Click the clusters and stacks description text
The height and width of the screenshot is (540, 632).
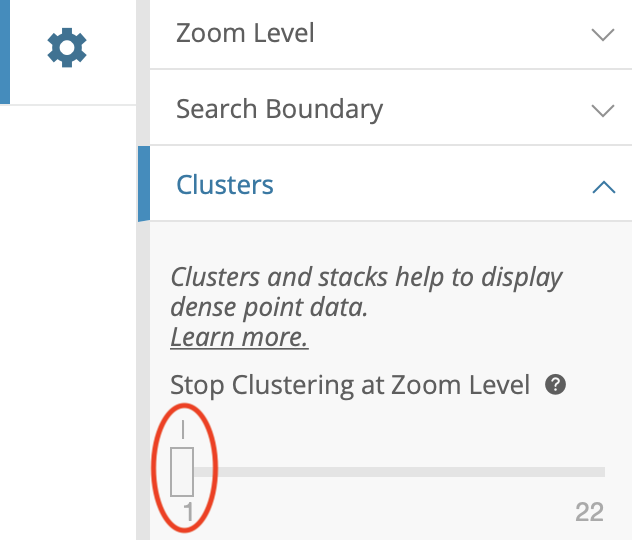coord(366,292)
